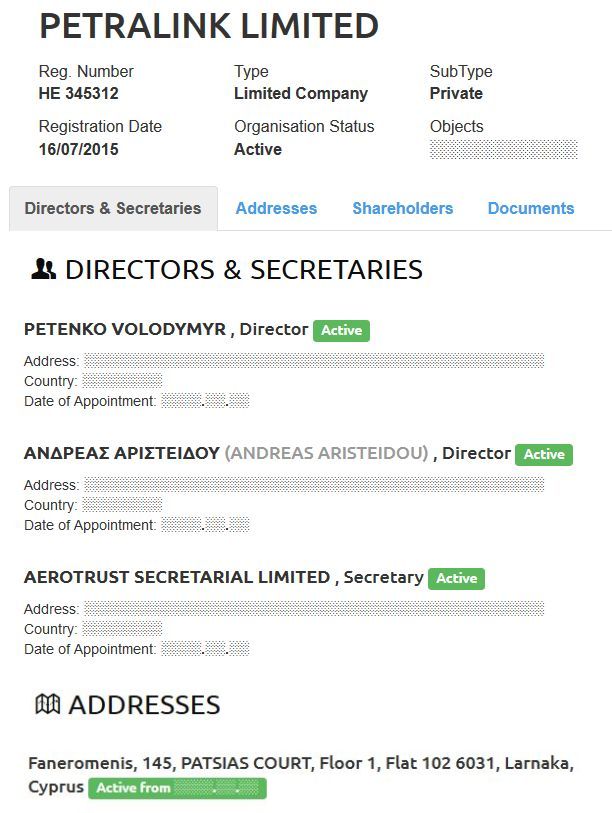Select the PETENKO VOLODYMYR director name
This screenshot has width=612, height=813.
click(x=125, y=329)
